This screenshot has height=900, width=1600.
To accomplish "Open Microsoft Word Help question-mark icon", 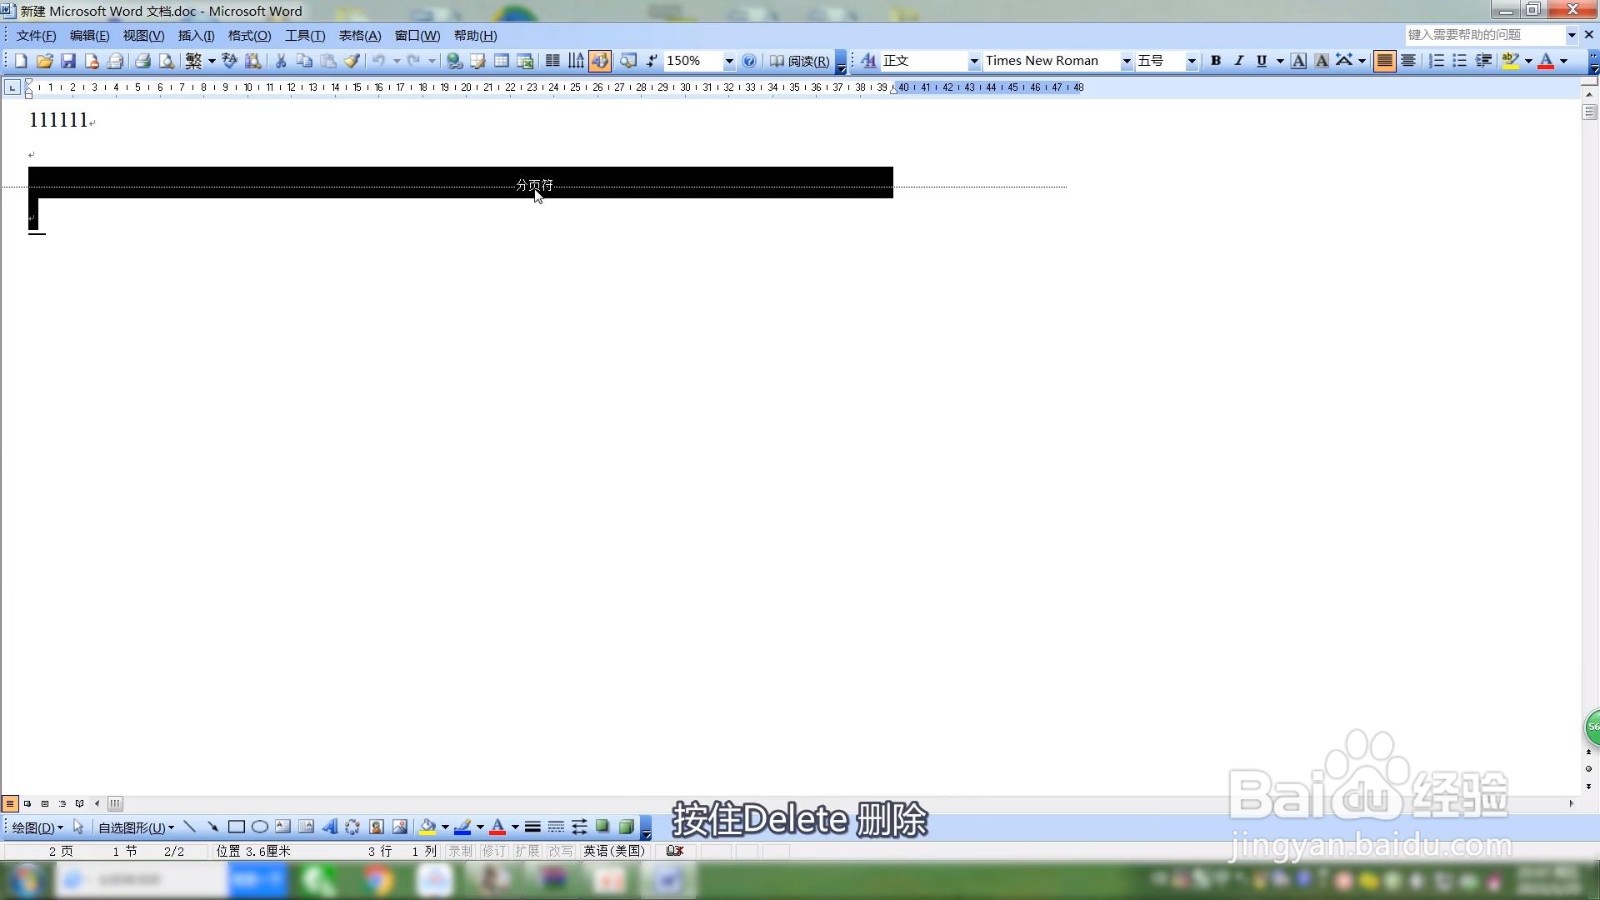I will point(749,61).
